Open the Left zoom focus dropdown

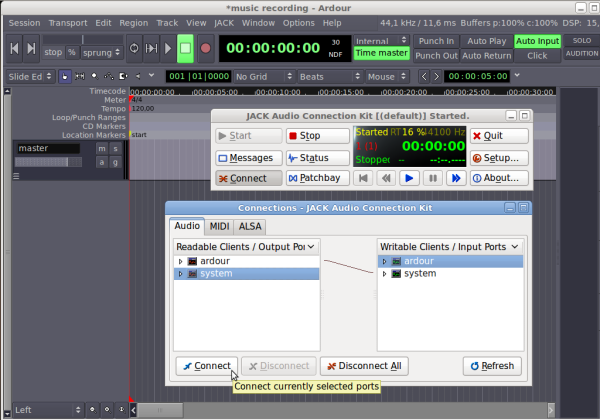pos(48,410)
